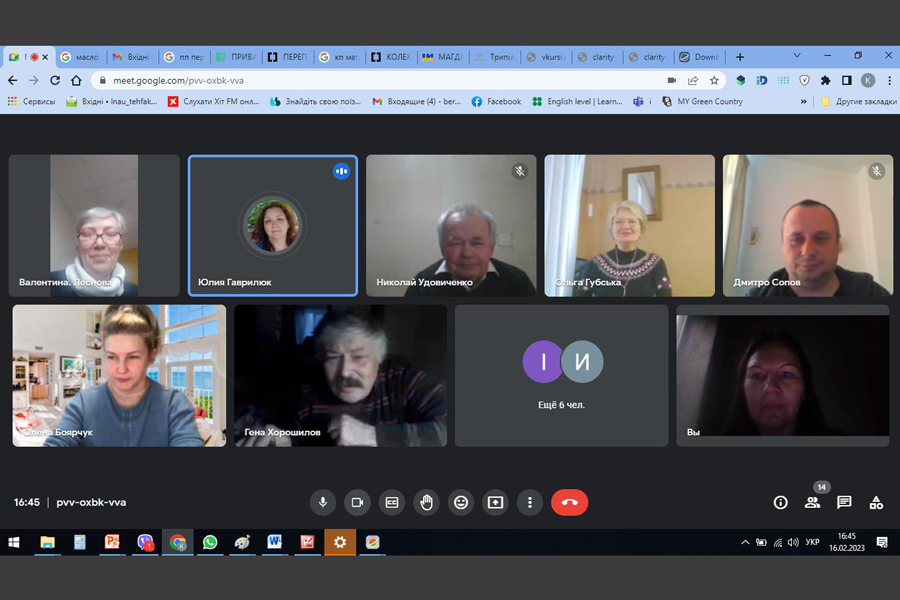Viewport: 900px width, 600px height.
Task: Select Ольга Губська video tile
Action: click(630, 226)
